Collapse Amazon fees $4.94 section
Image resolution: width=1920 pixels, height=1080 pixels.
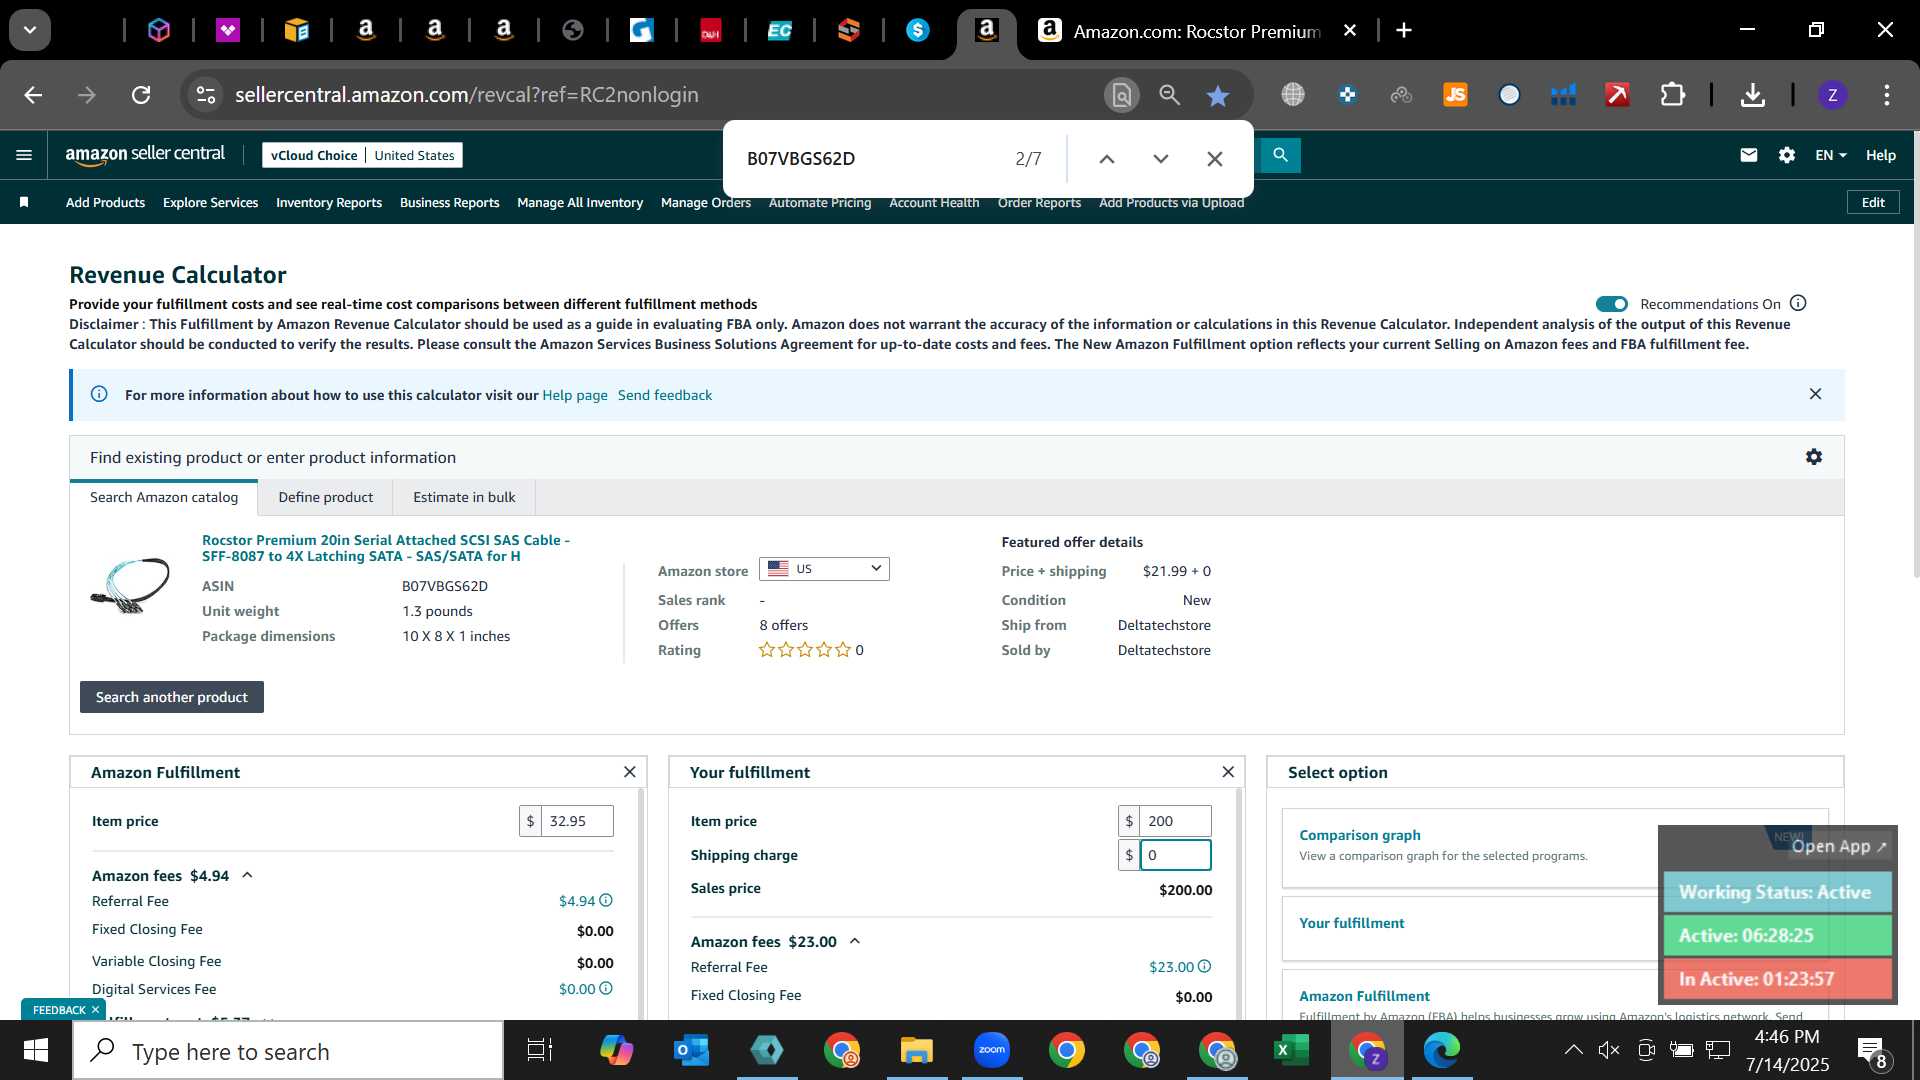pos(248,875)
